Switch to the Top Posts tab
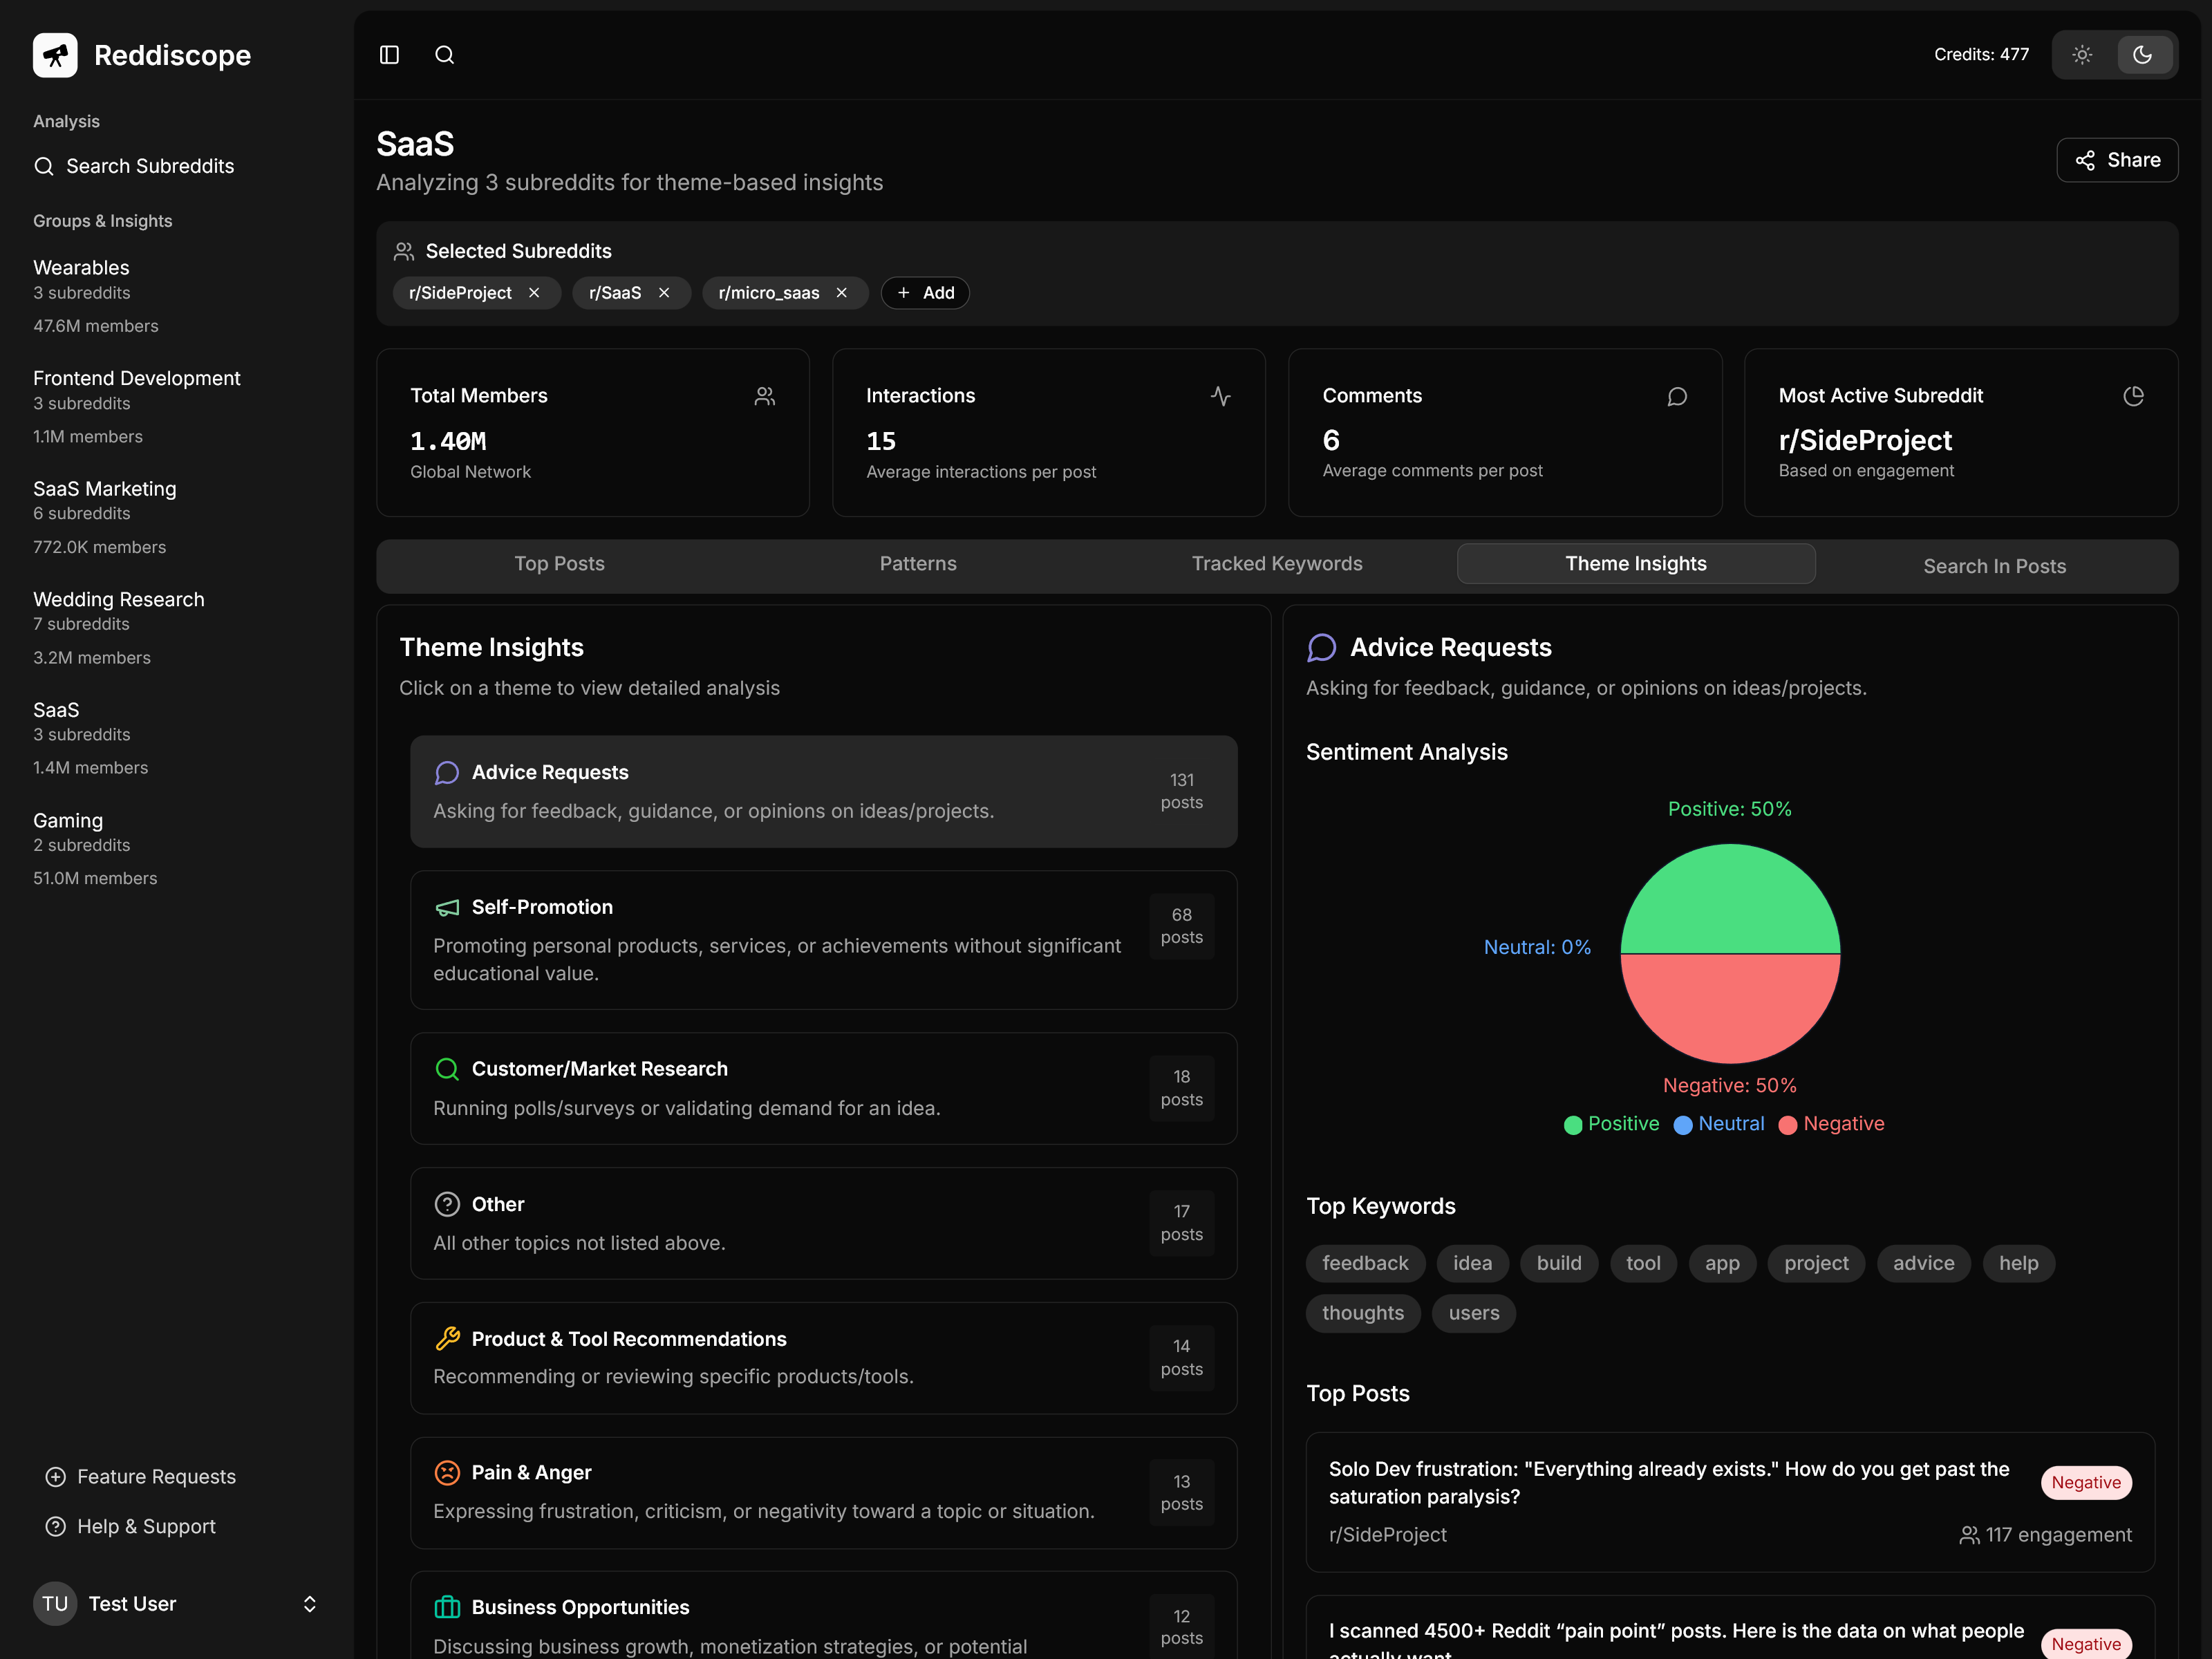 click(559, 564)
